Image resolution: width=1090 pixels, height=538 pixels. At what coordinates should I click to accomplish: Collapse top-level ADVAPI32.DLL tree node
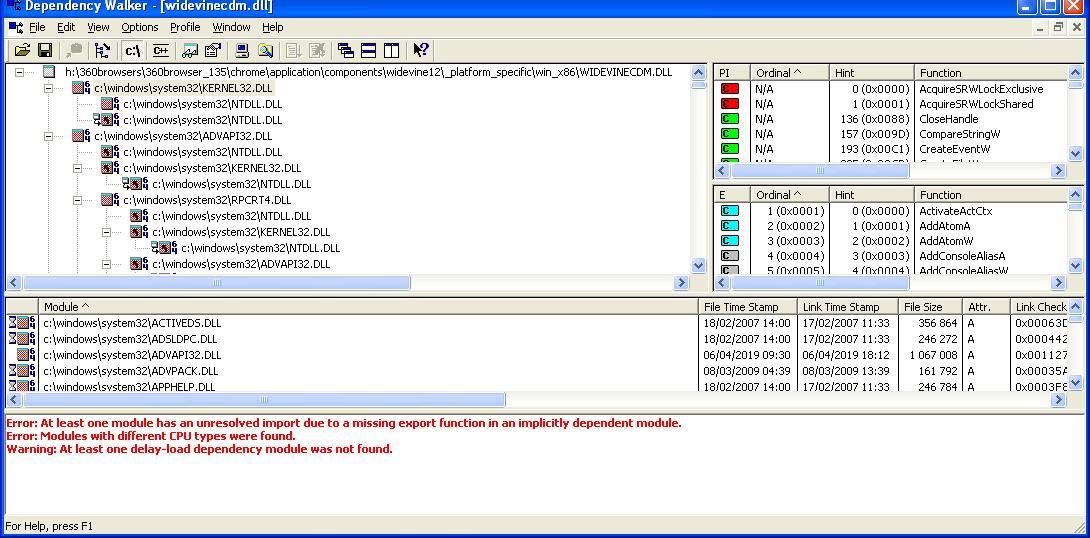point(49,136)
